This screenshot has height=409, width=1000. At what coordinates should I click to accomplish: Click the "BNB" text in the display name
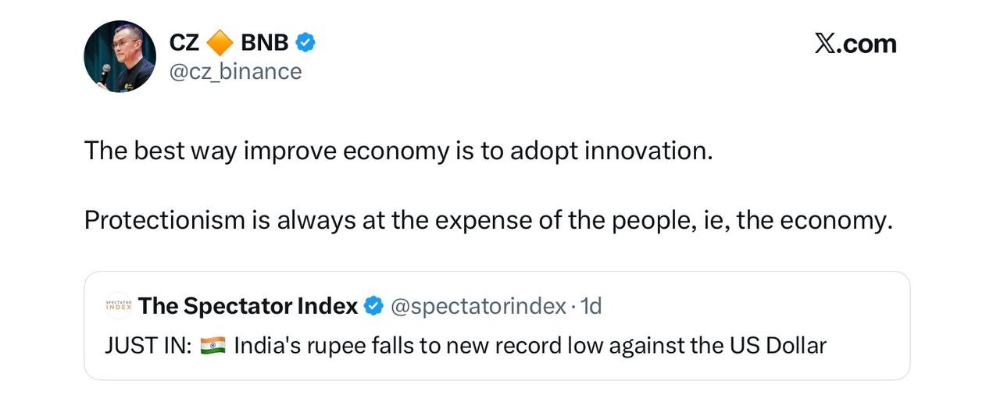pyautogui.click(x=264, y=43)
